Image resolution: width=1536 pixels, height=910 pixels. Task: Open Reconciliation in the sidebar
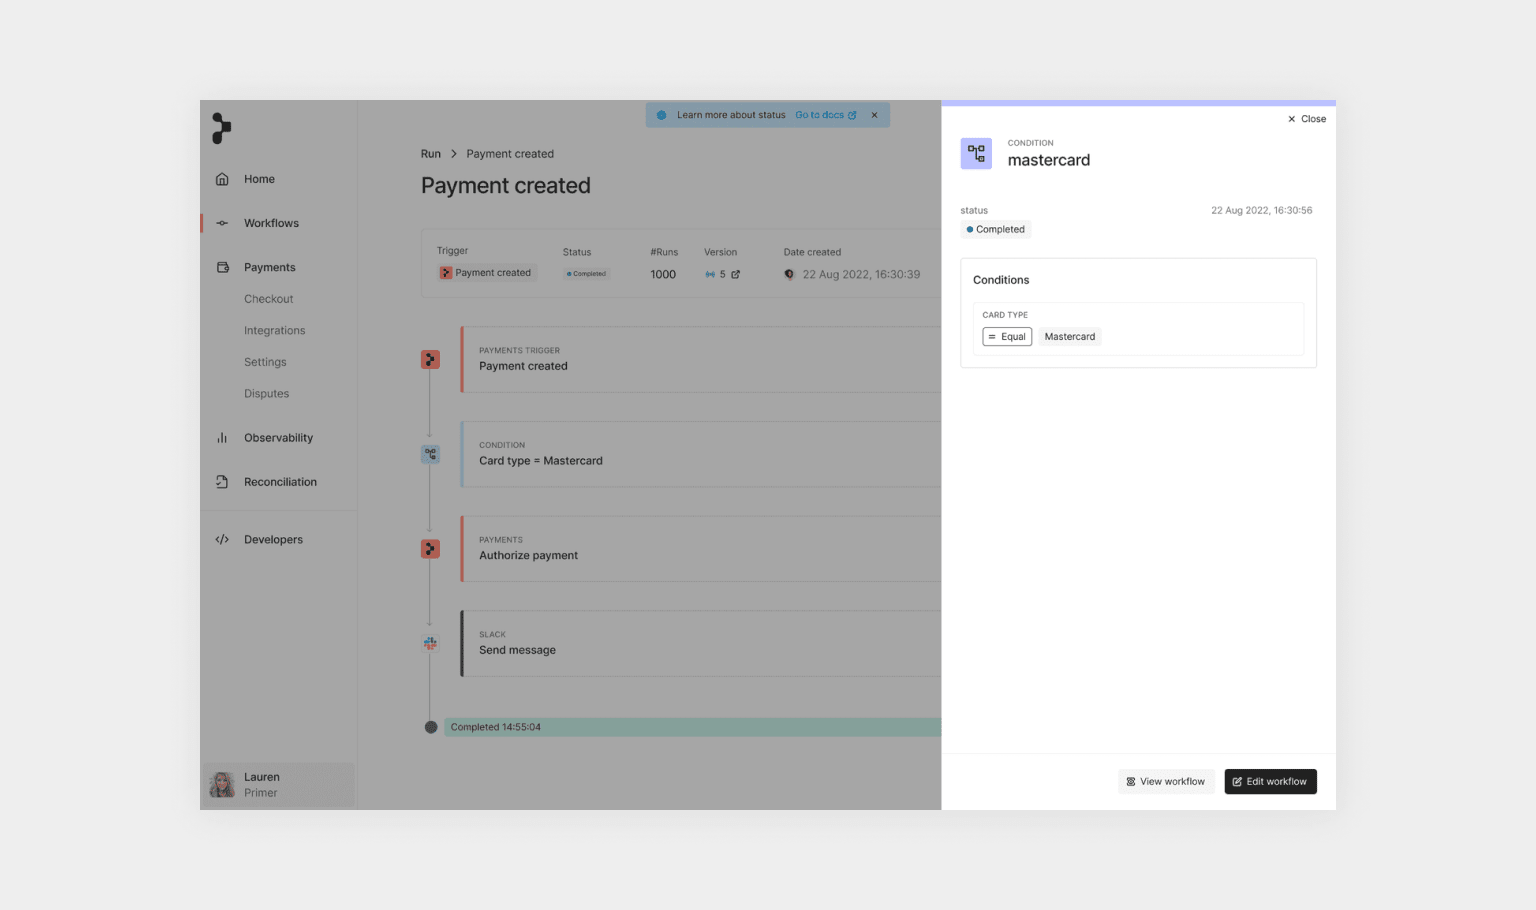[x=280, y=482]
